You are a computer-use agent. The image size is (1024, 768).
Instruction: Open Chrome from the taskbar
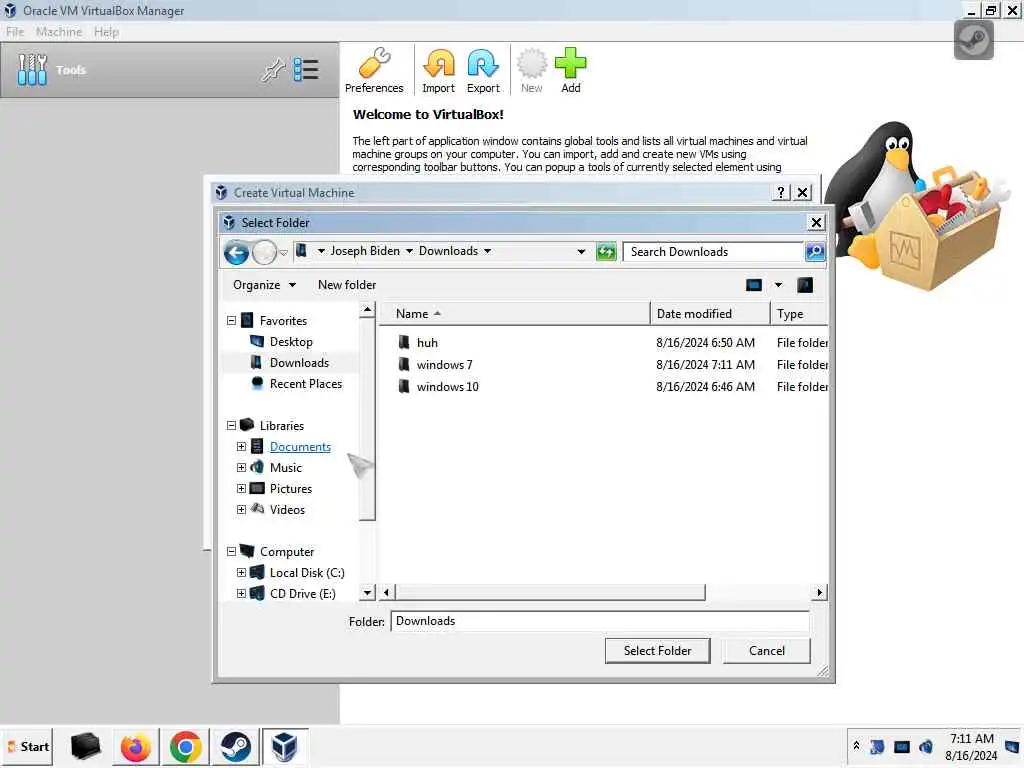tap(185, 746)
